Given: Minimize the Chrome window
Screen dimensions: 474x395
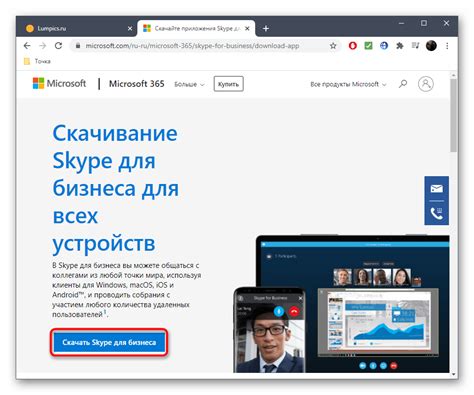Looking at the screenshot, I should click(401, 23).
